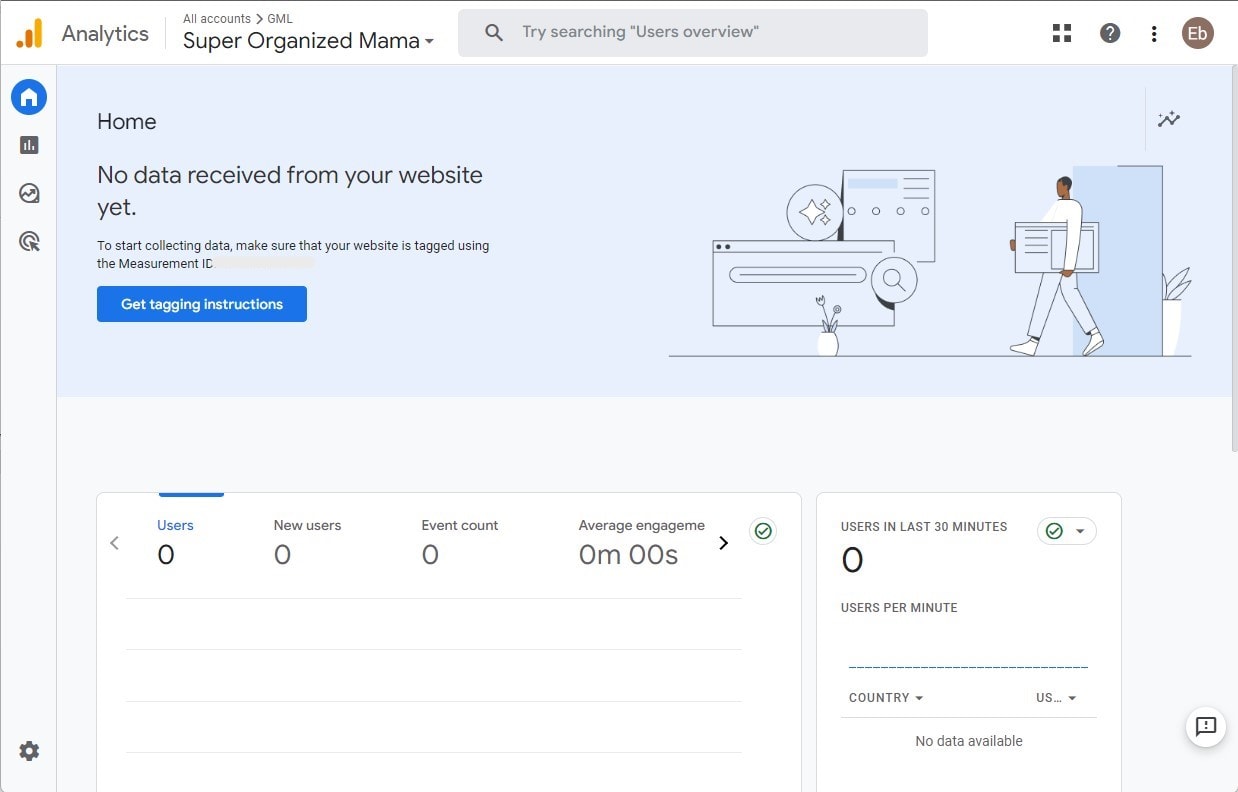
Task: Select the Average engagement time tab
Action: coord(641,543)
